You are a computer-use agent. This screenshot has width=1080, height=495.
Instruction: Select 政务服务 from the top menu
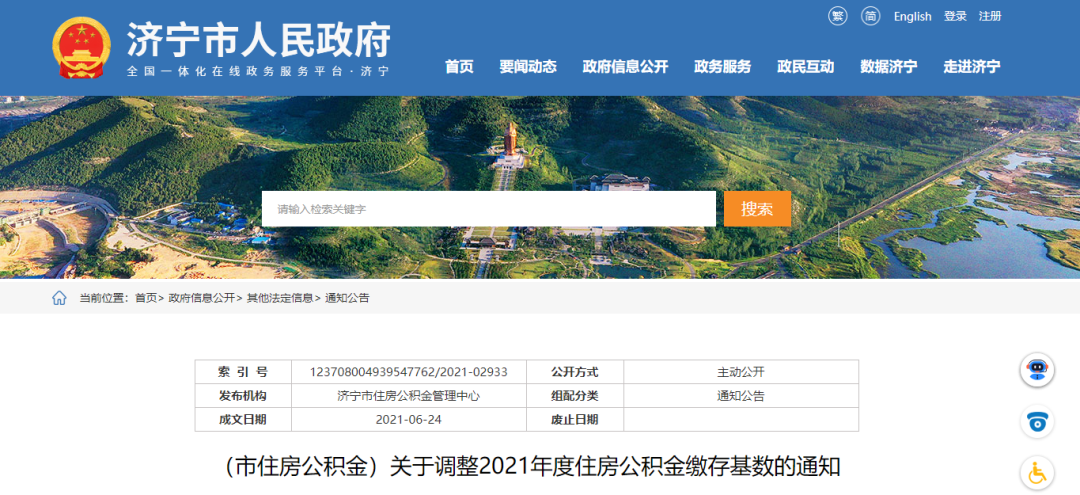point(722,67)
